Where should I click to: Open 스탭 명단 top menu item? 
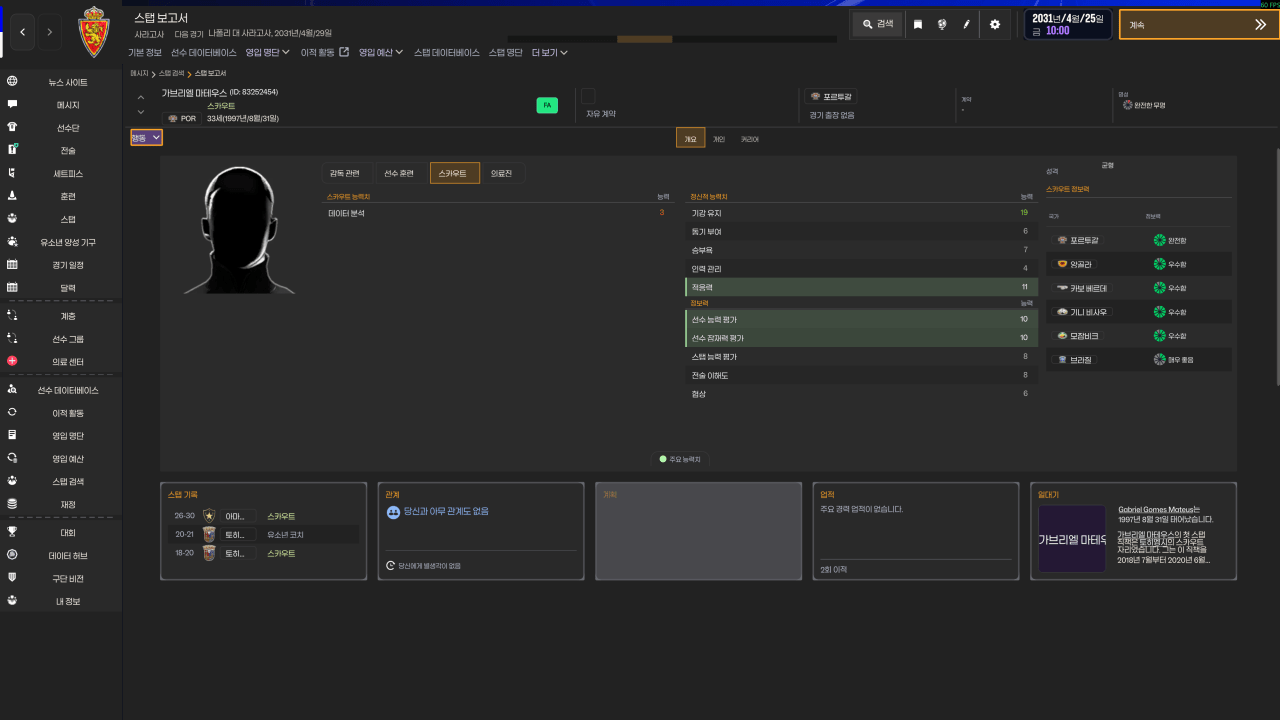(x=506, y=52)
